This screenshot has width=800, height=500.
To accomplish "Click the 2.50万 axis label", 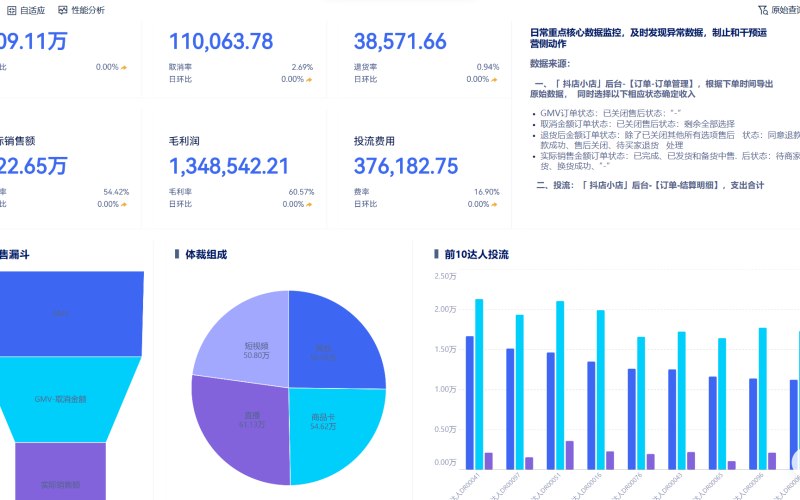I will click(445, 276).
